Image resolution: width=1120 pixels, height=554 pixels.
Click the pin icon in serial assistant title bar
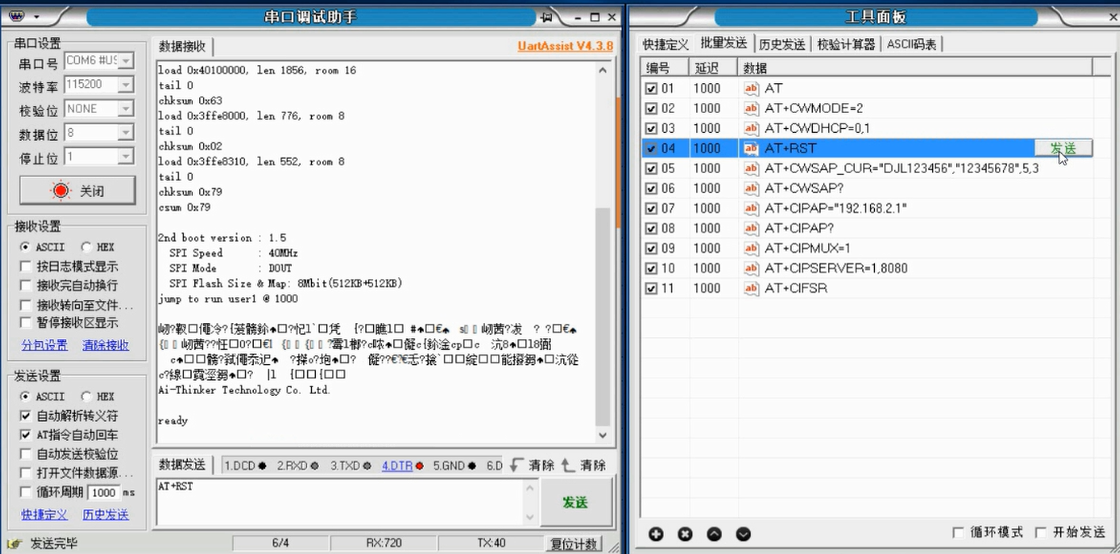[548, 16]
